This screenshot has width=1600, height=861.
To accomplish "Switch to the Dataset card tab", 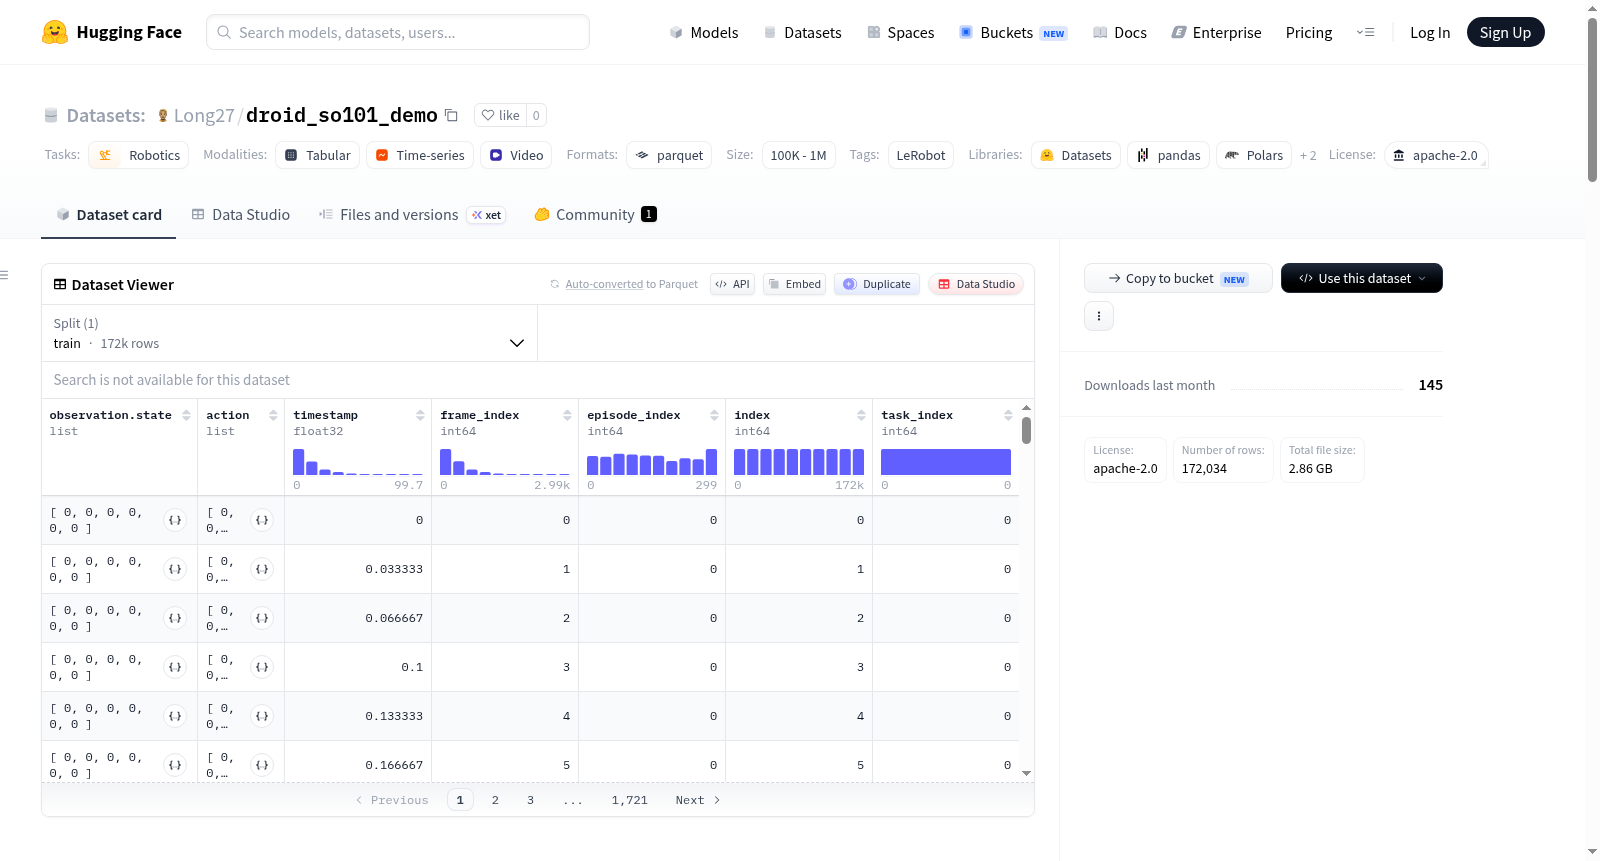I will pos(108,214).
